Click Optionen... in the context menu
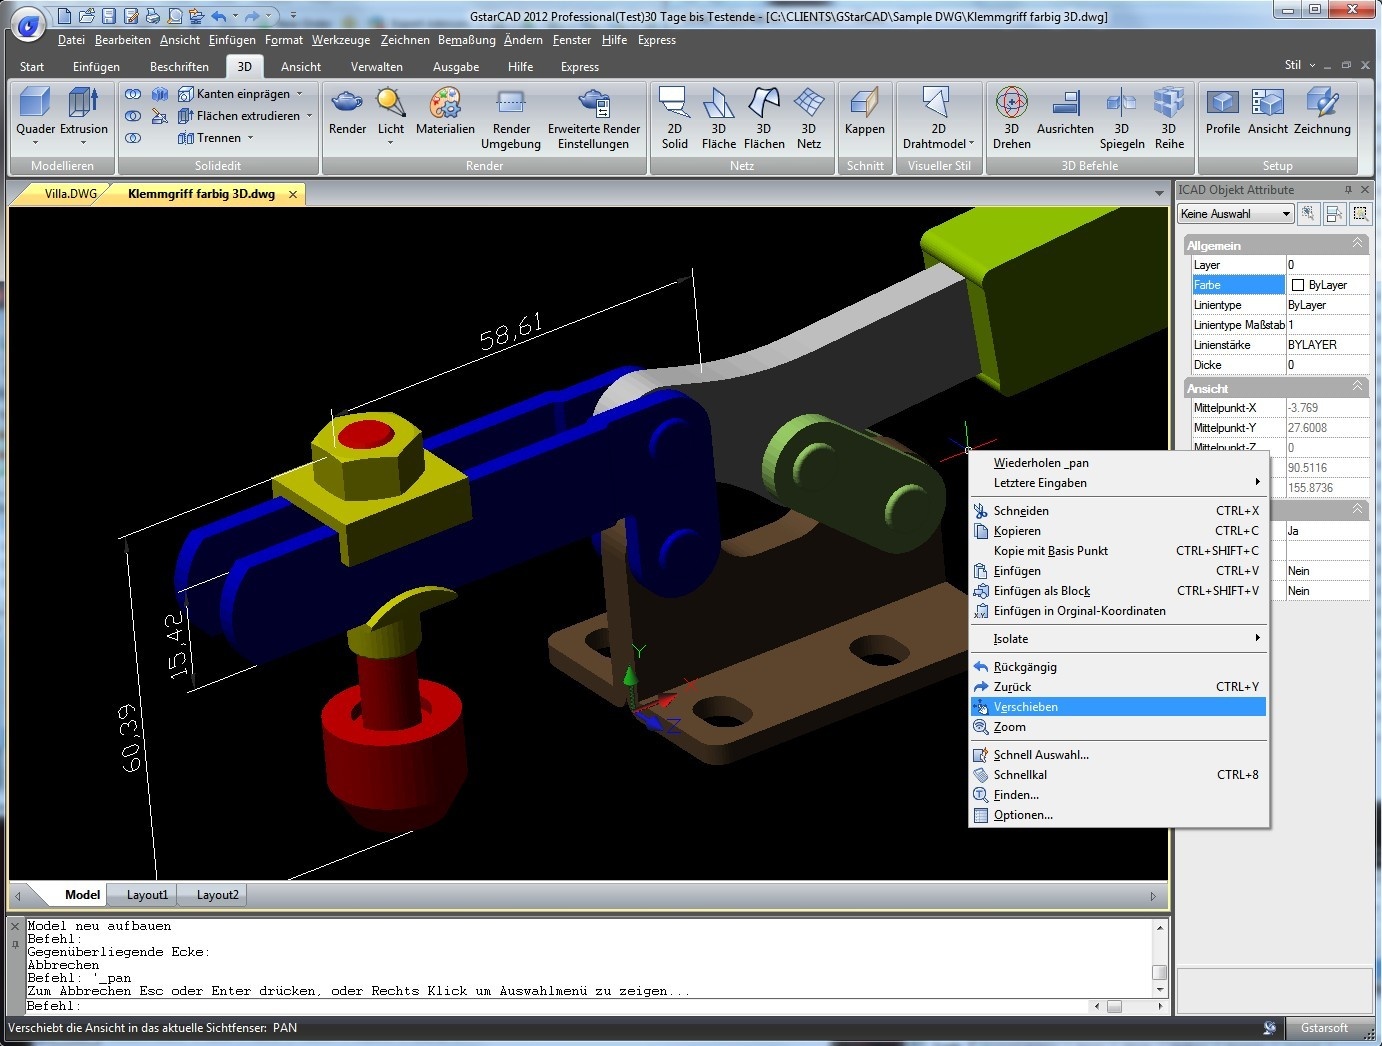Viewport: 1382px width, 1046px height. (x=1023, y=815)
